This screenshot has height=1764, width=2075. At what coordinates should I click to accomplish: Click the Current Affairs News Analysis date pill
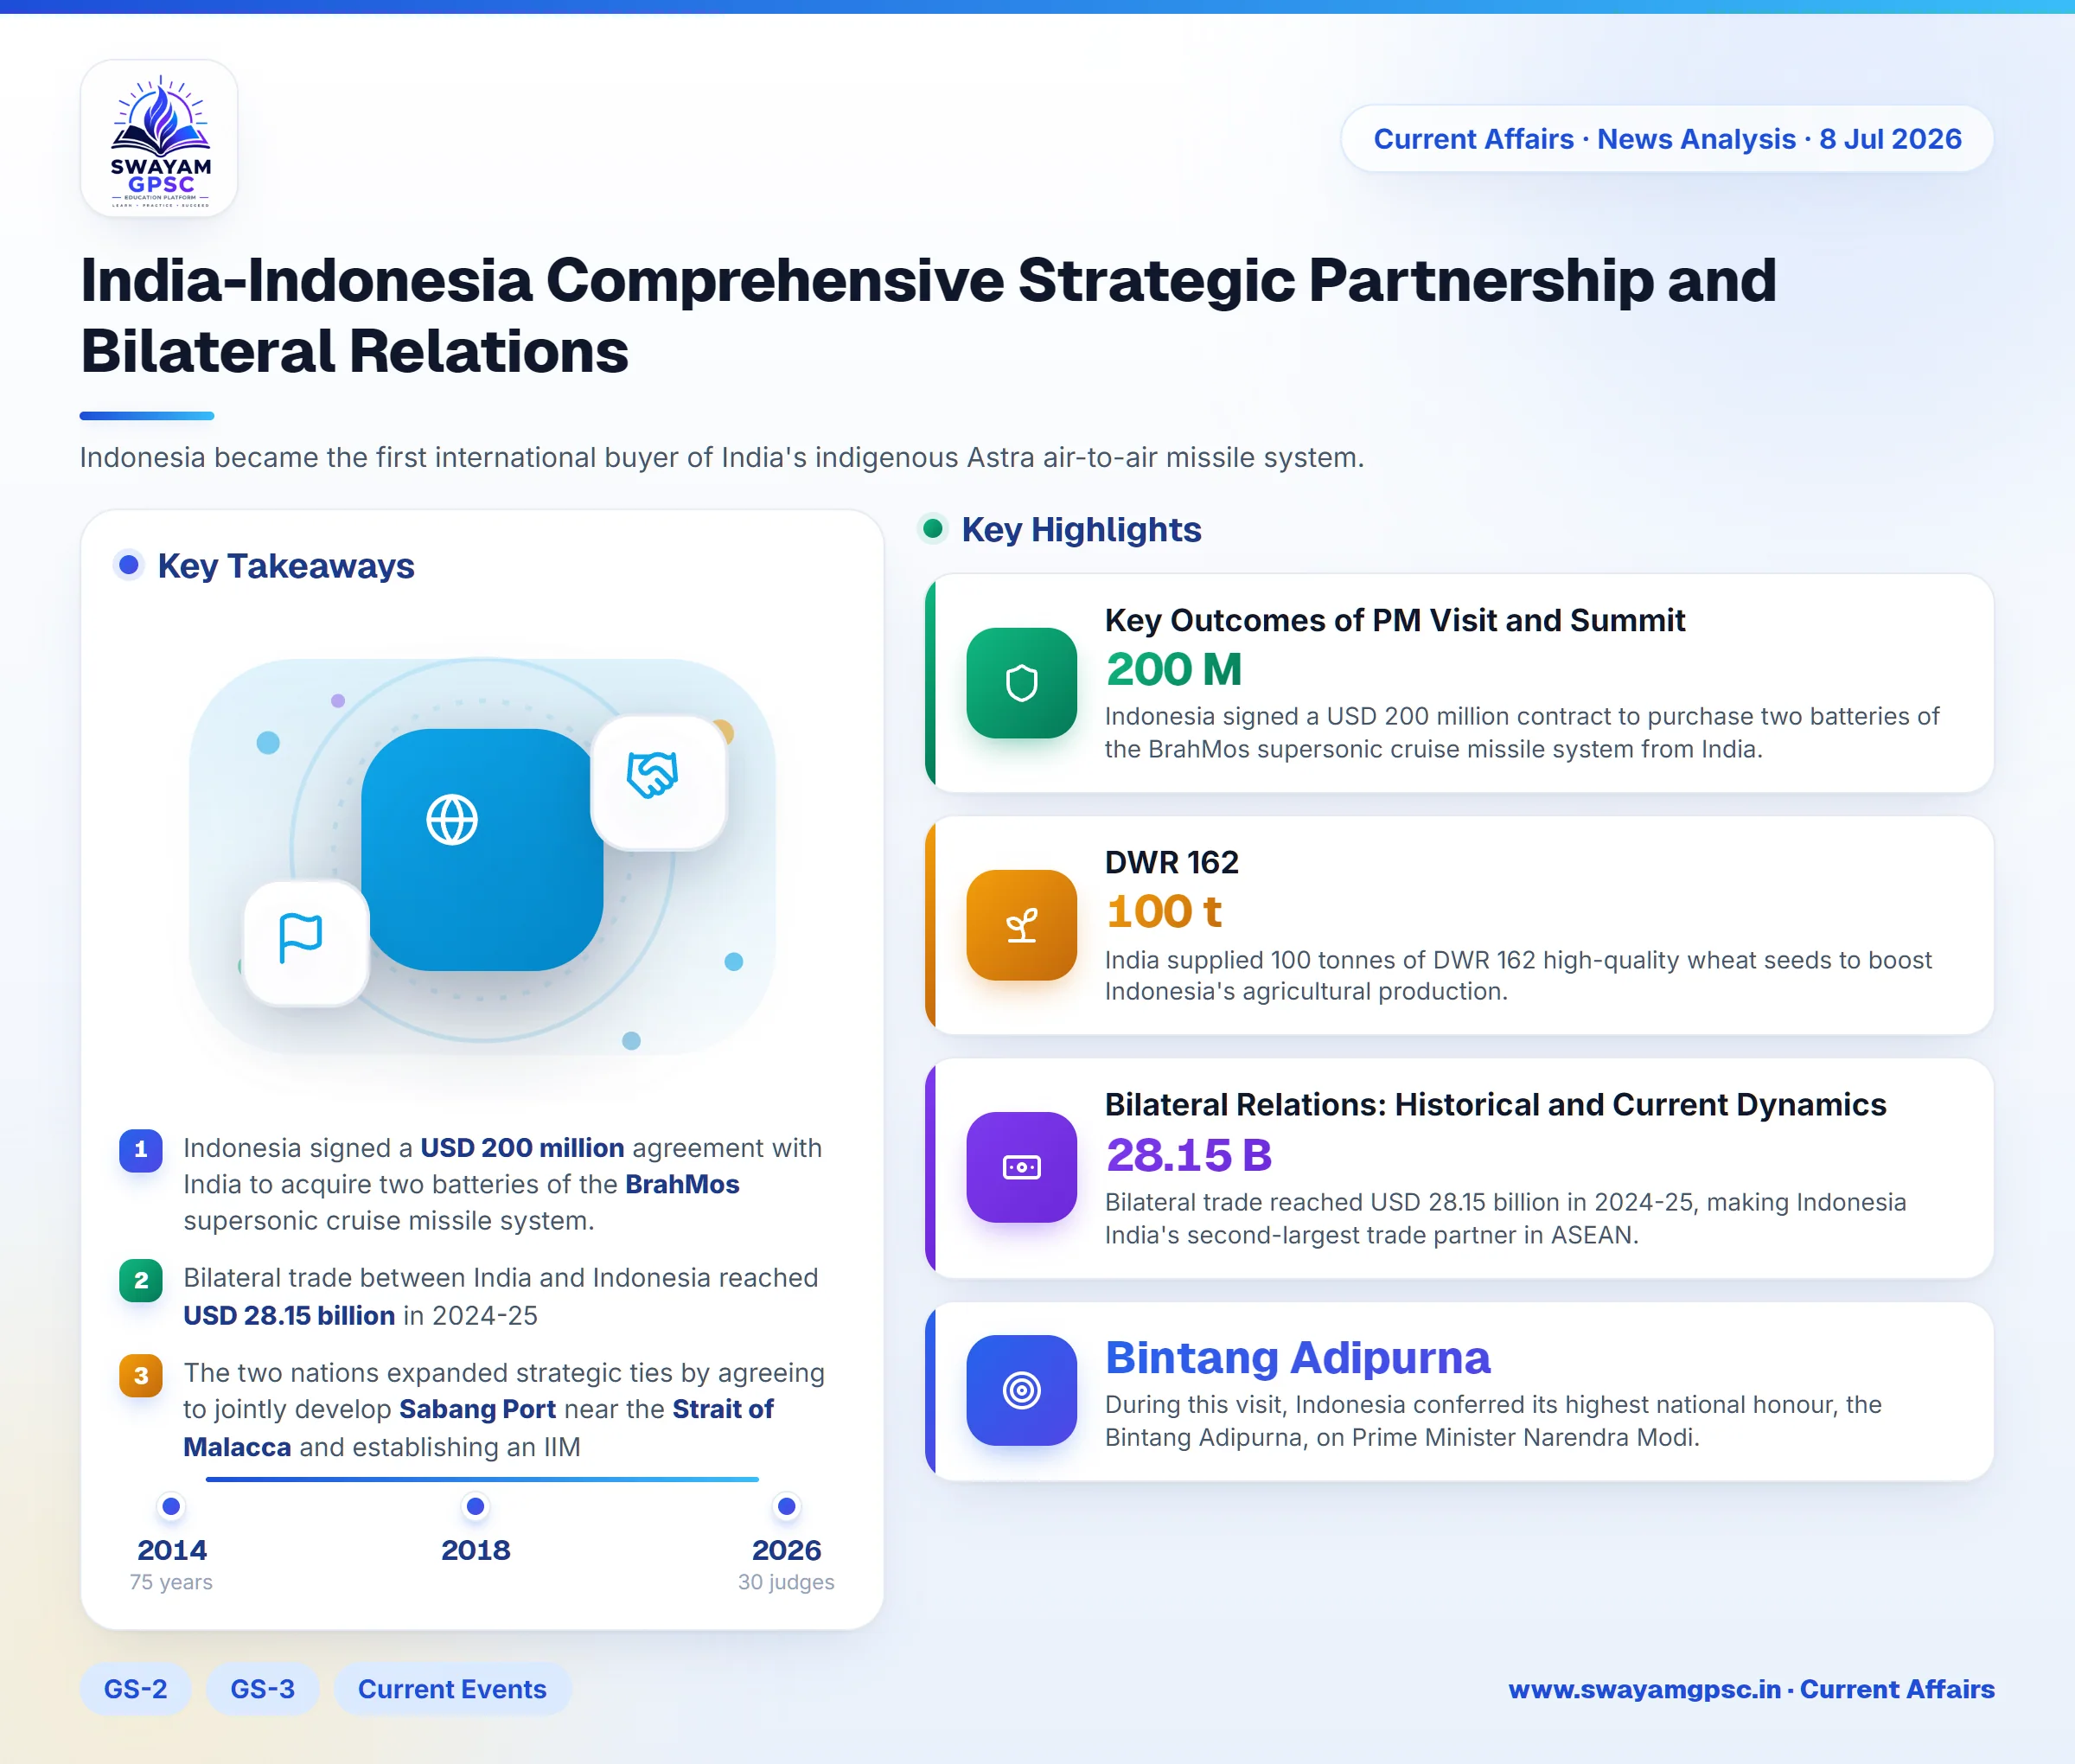pos(1667,139)
